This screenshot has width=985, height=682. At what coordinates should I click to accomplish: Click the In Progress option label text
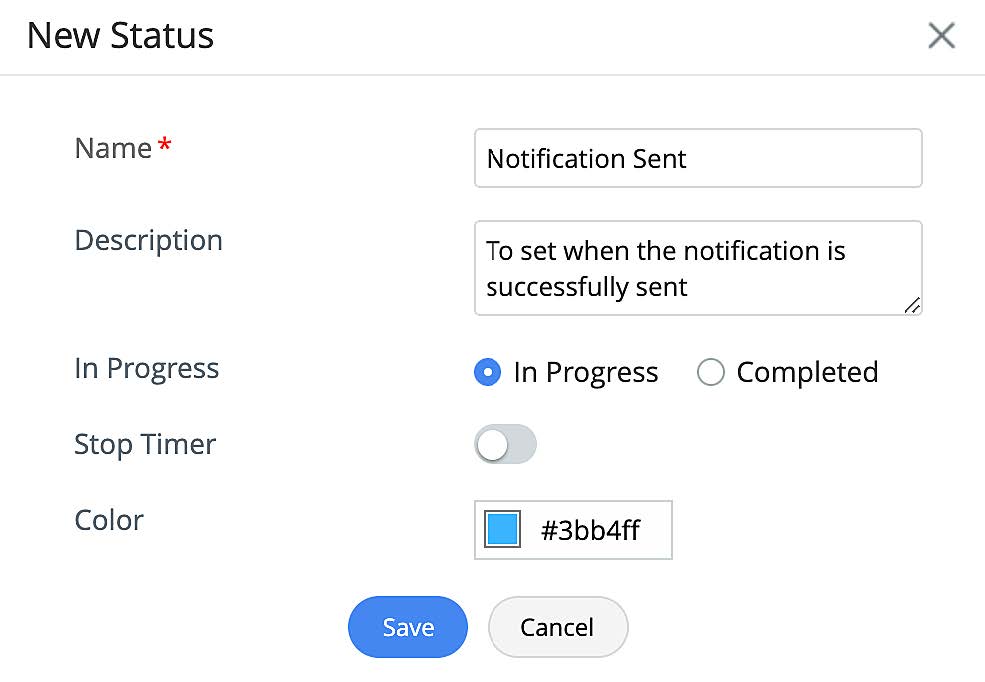(x=585, y=373)
